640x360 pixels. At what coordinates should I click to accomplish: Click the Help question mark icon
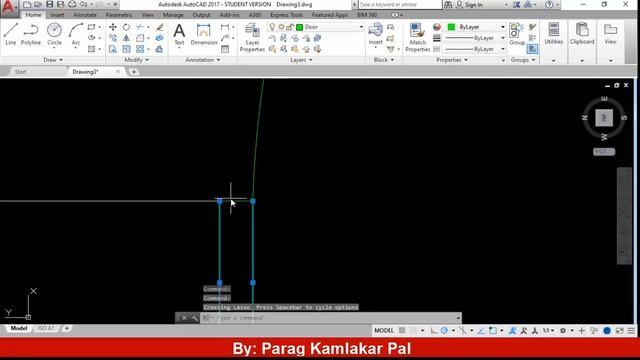tap(549, 4)
